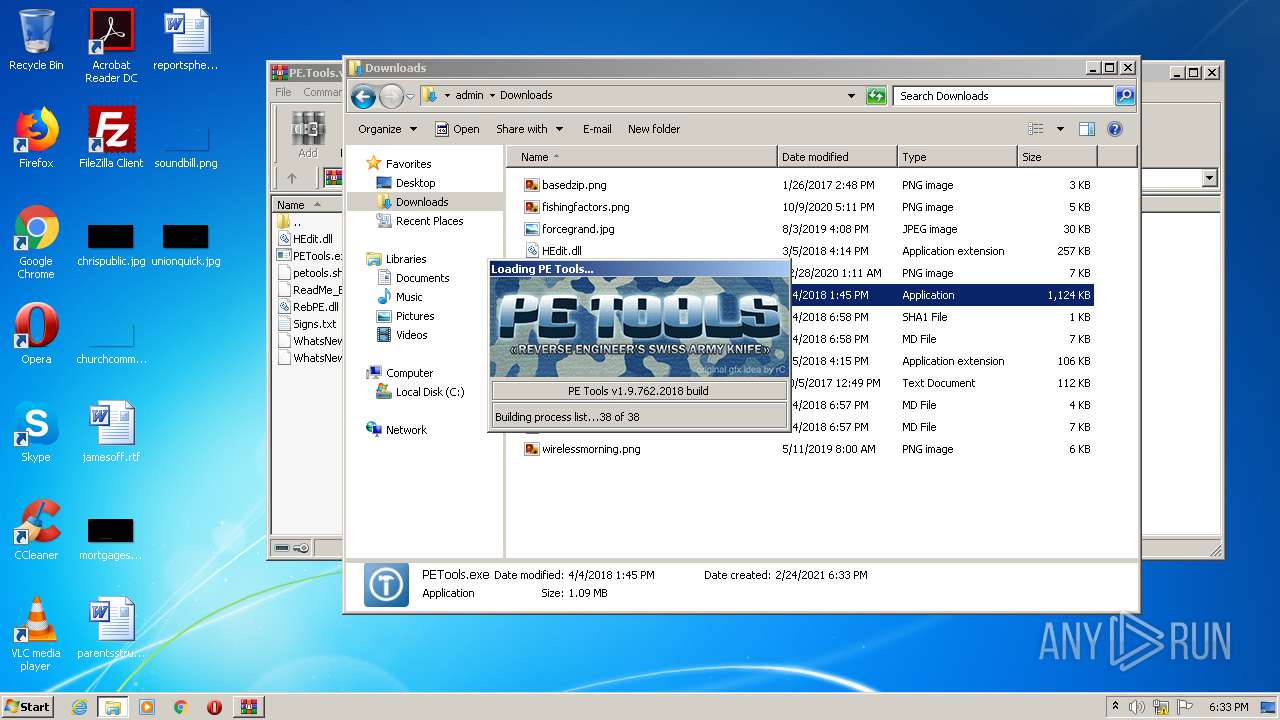Open Recent Places in navigation pane
Screen dimensions: 1280x720
429,221
